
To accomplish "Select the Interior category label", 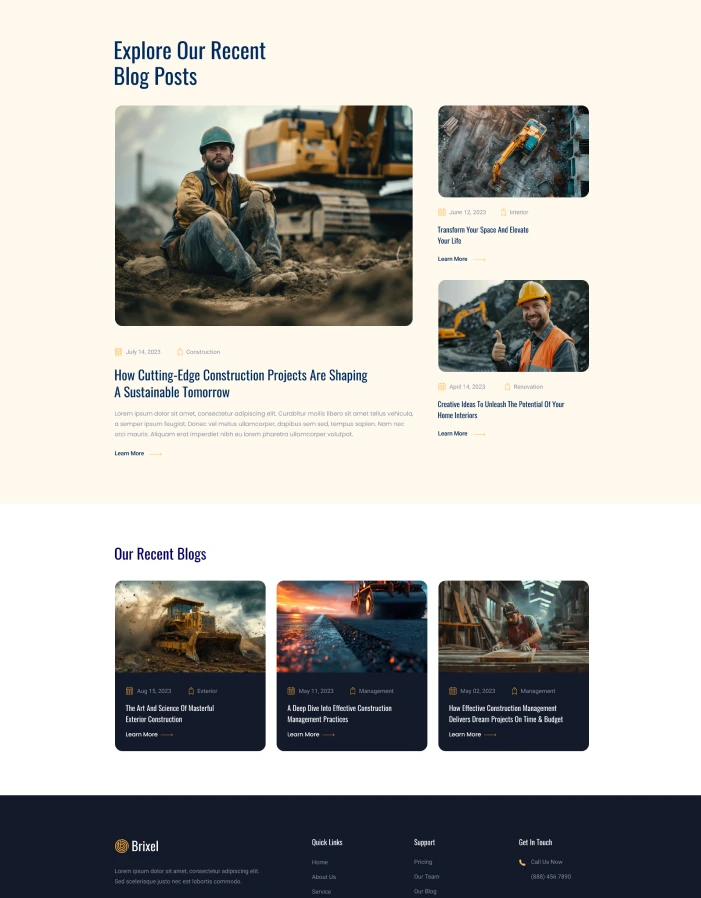I will pos(519,212).
